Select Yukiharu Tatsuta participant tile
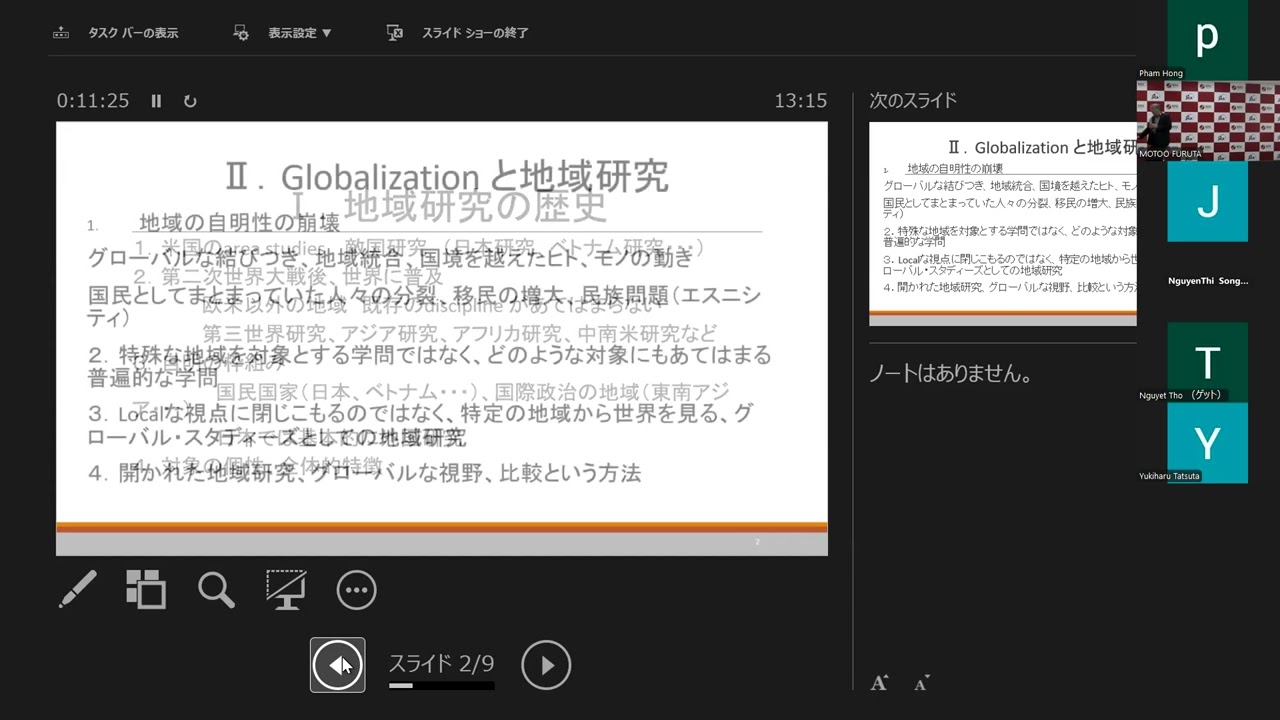Image resolution: width=1280 pixels, height=720 pixels. coord(1207,442)
